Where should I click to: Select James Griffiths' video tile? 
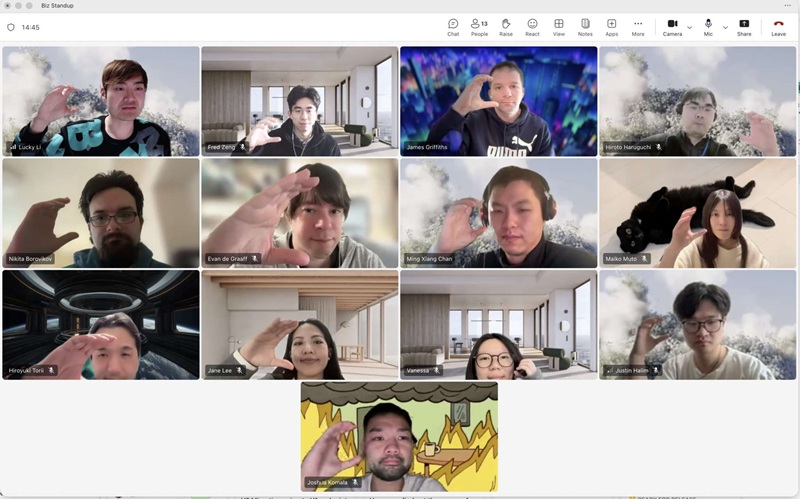(498, 100)
